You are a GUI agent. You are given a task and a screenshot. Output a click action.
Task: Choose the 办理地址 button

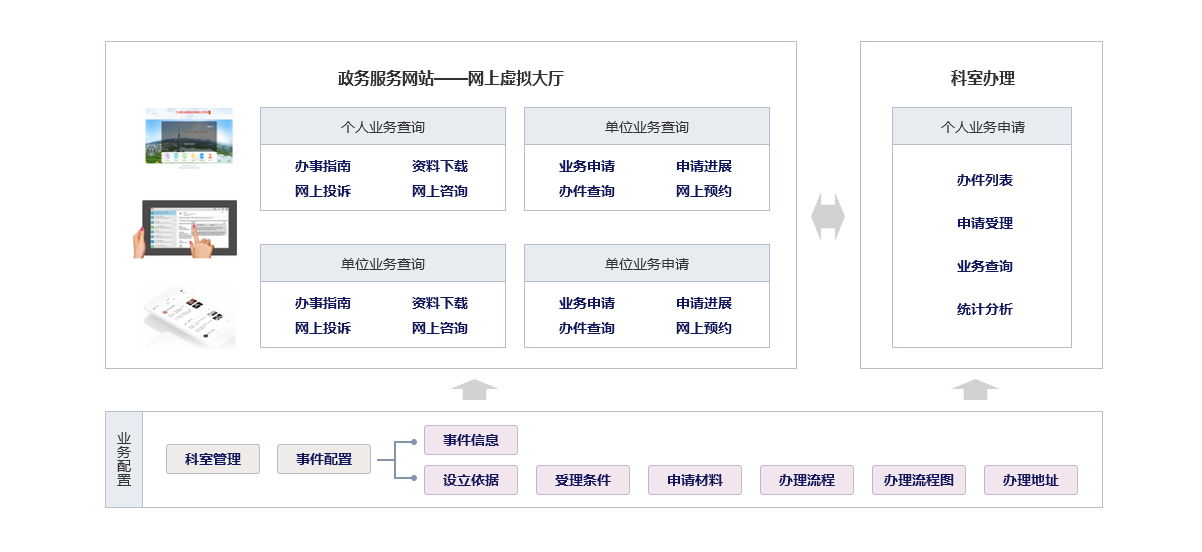click(1030, 480)
